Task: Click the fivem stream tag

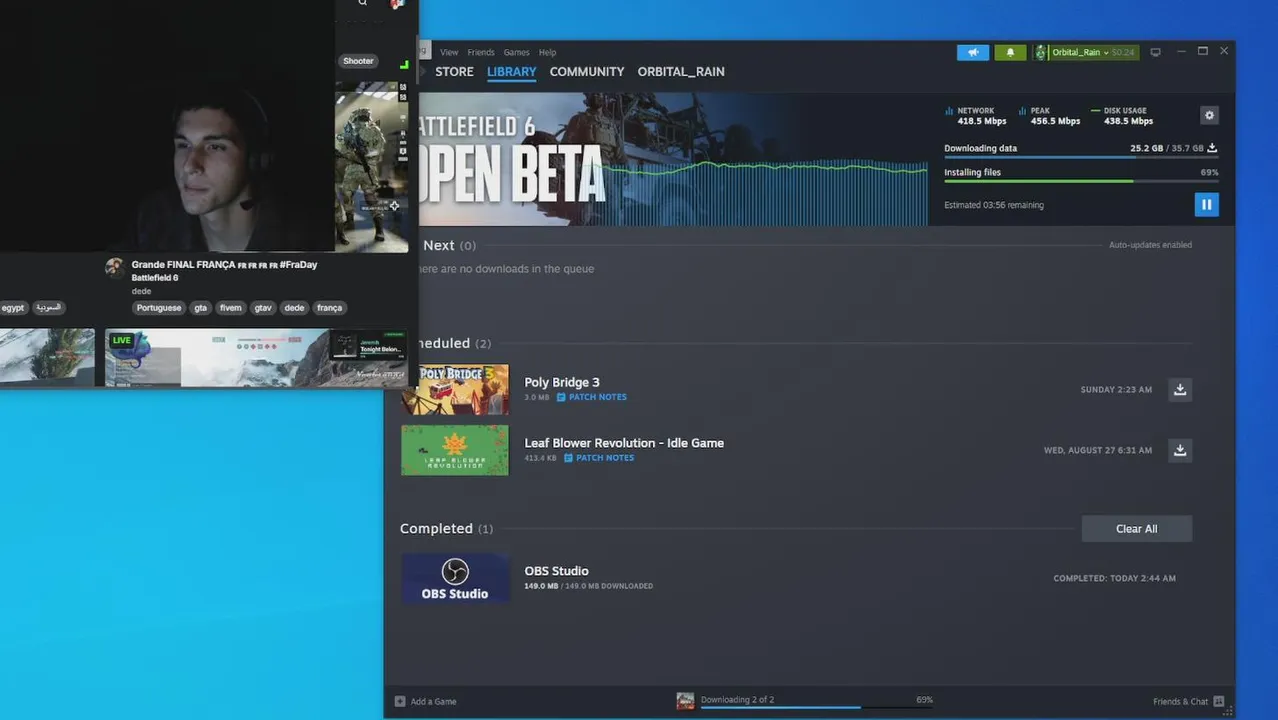Action: (231, 308)
